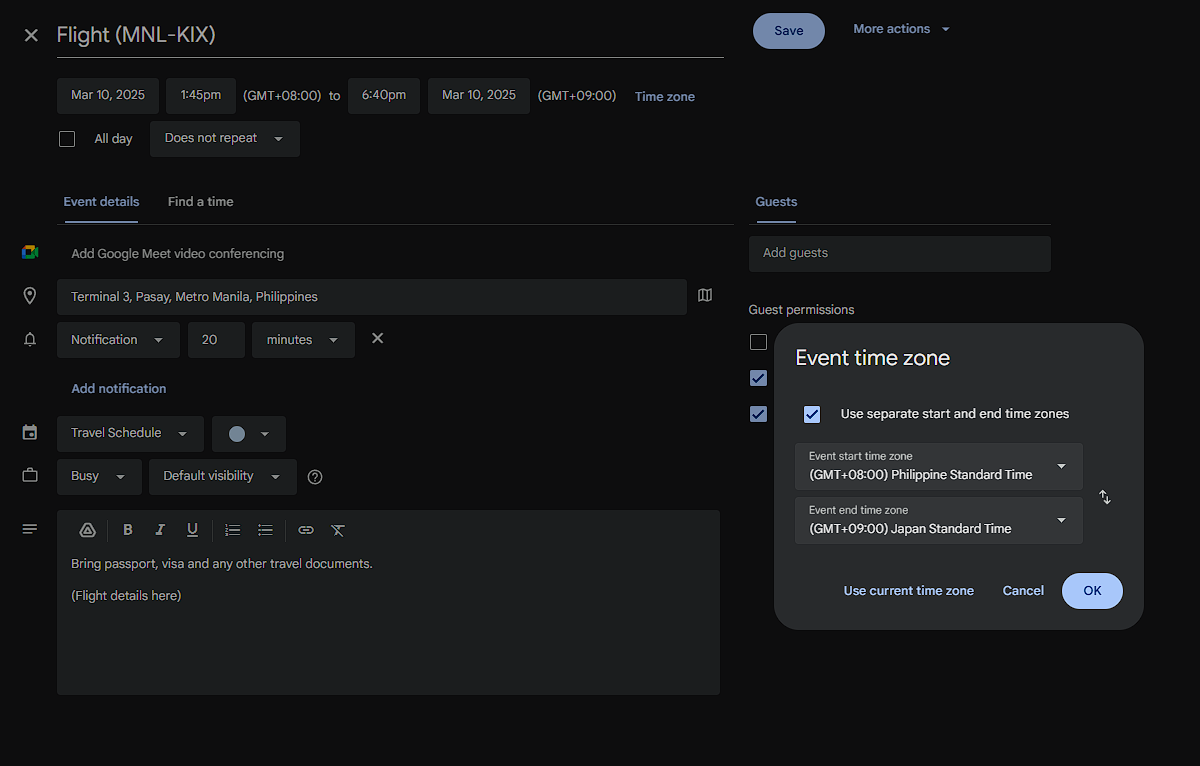Click the calendar icon beside Travel Schedule
The height and width of the screenshot is (766, 1200).
click(x=30, y=433)
